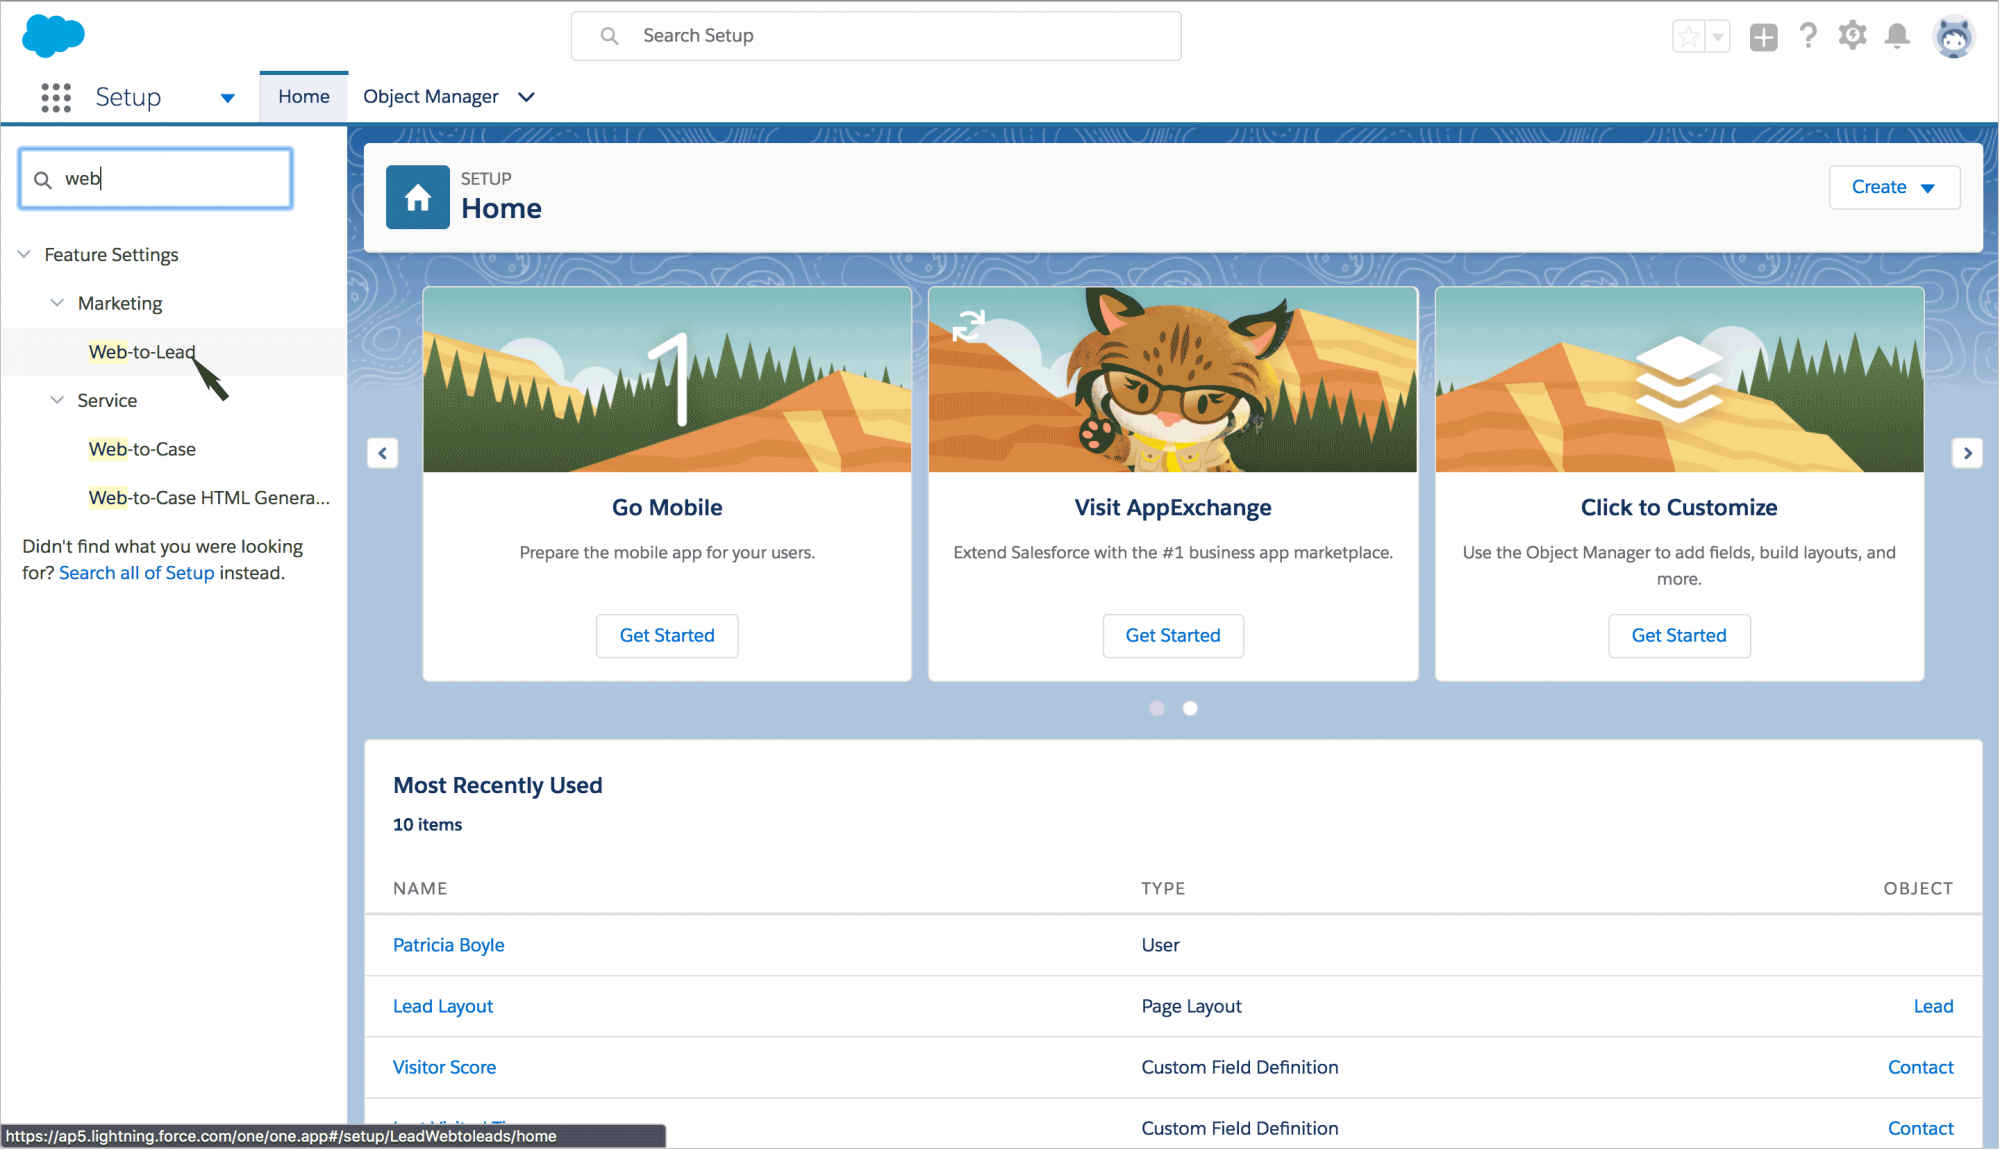Open the help question mark icon
This screenshot has height=1150, width=2000.
(1808, 36)
